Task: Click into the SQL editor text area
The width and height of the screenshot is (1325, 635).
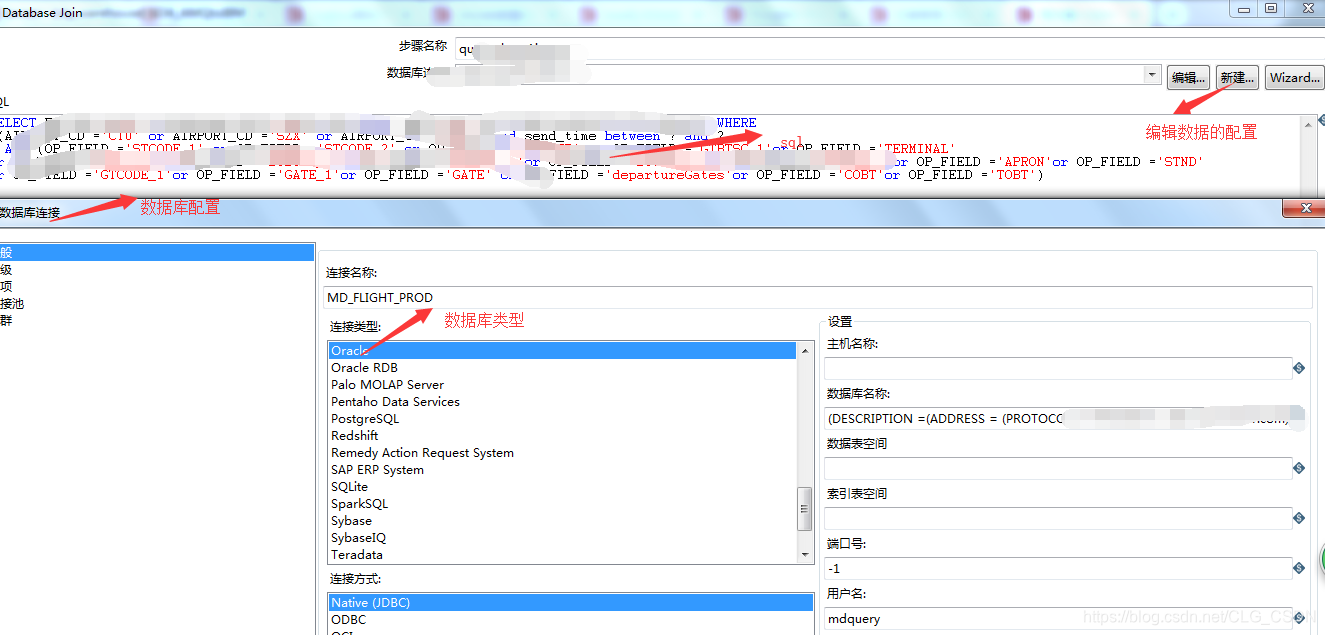Action: (650, 155)
